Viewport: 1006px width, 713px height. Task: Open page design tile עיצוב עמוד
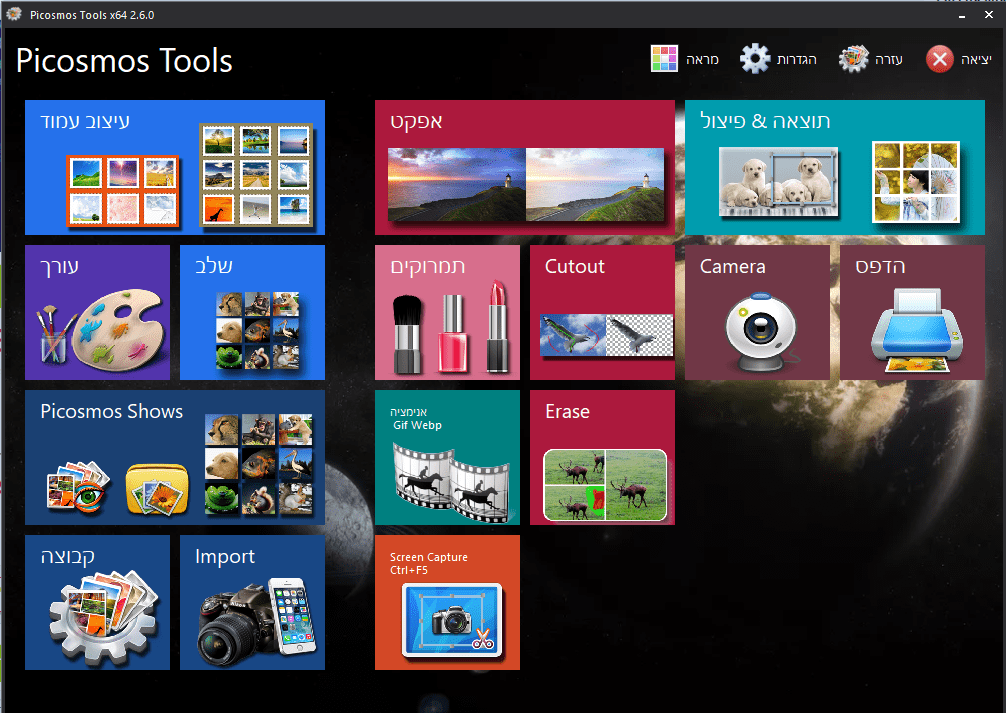[x=175, y=168]
